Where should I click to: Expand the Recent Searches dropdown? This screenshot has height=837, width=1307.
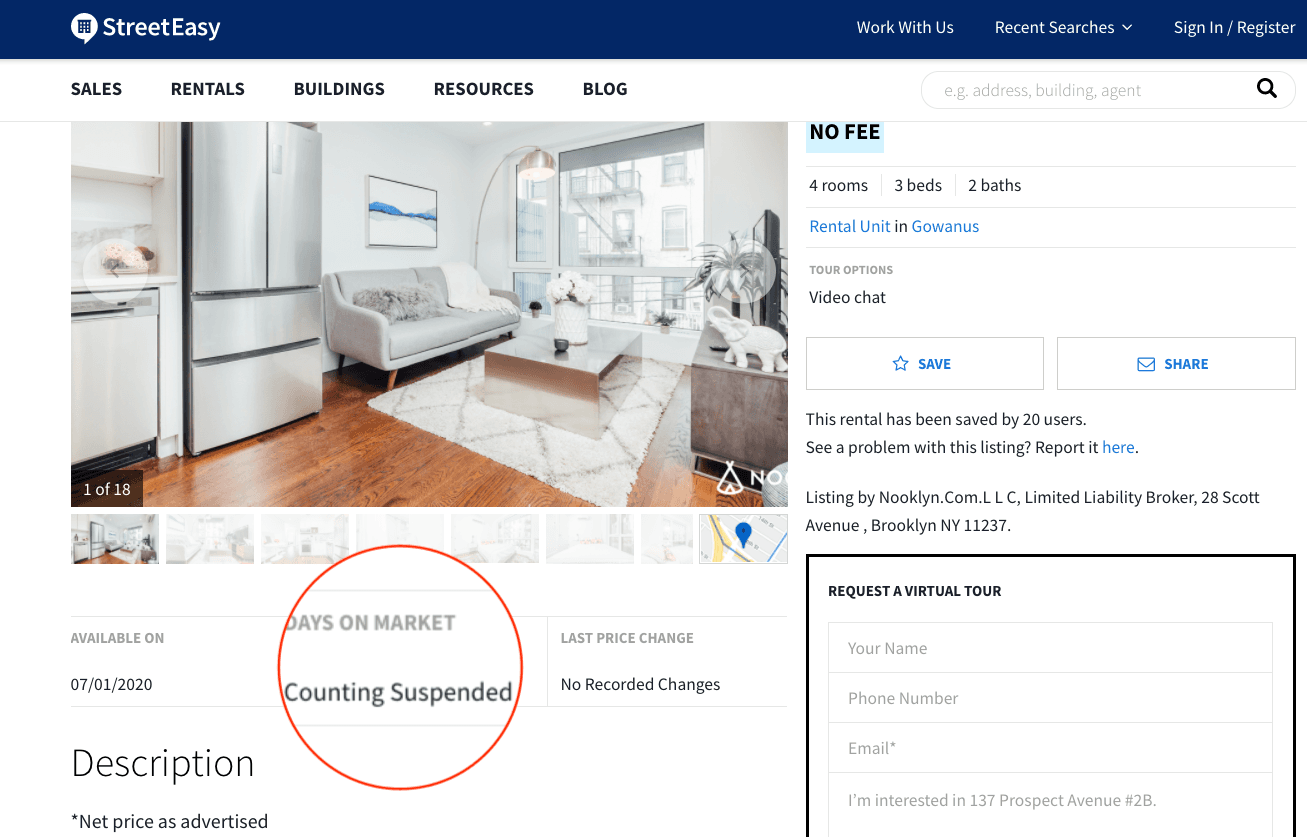[1063, 27]
